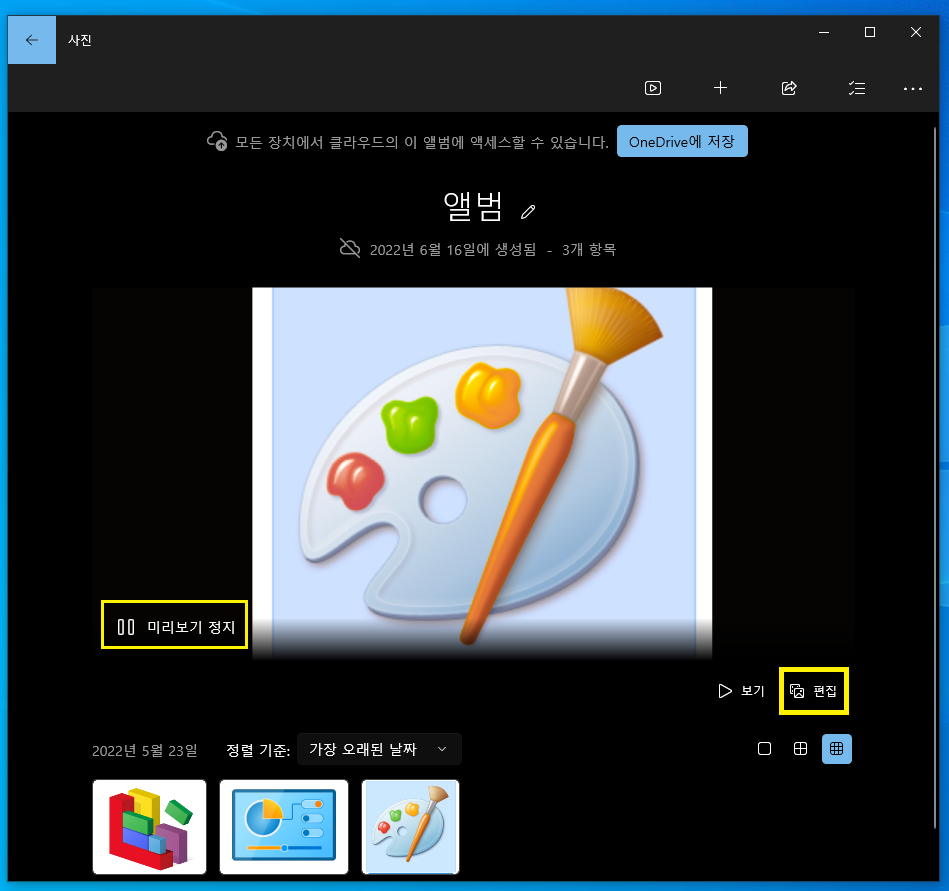Open the colored blocks thumbnail
Viewport: 949px width, 891px height.
click(149, 827)
